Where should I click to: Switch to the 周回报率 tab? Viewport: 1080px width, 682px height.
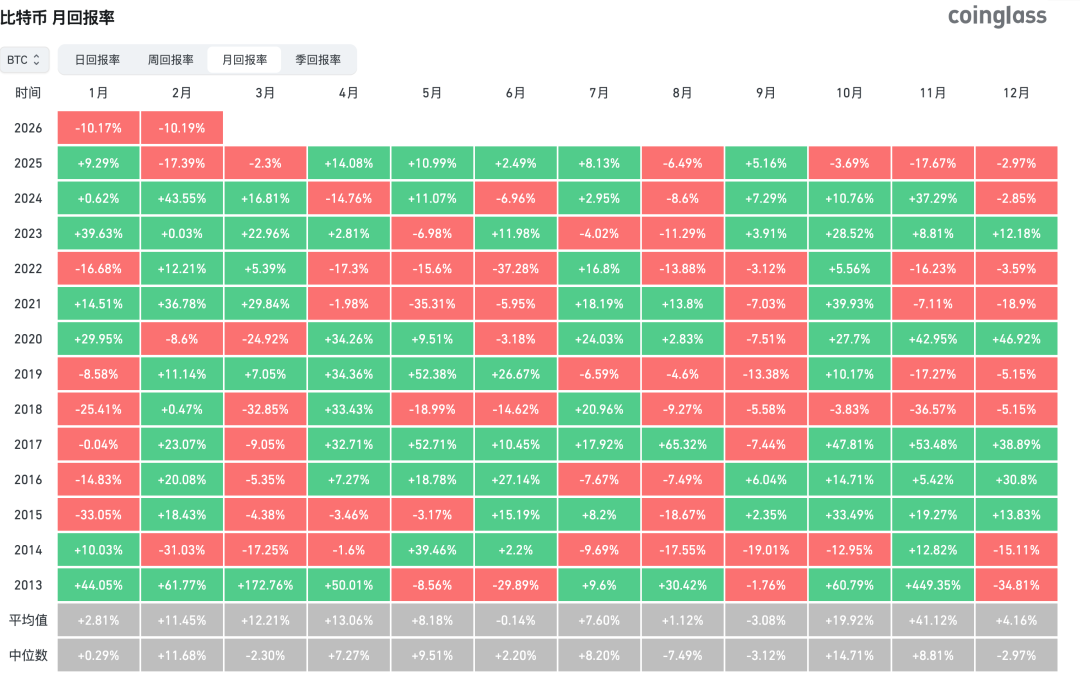[x=170, y=60]
